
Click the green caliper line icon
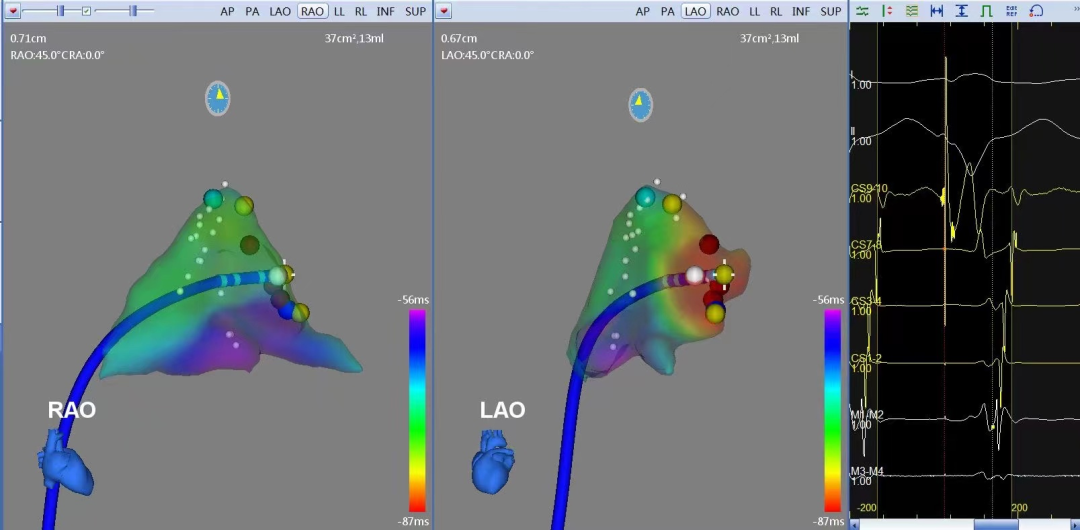(887, 10)
